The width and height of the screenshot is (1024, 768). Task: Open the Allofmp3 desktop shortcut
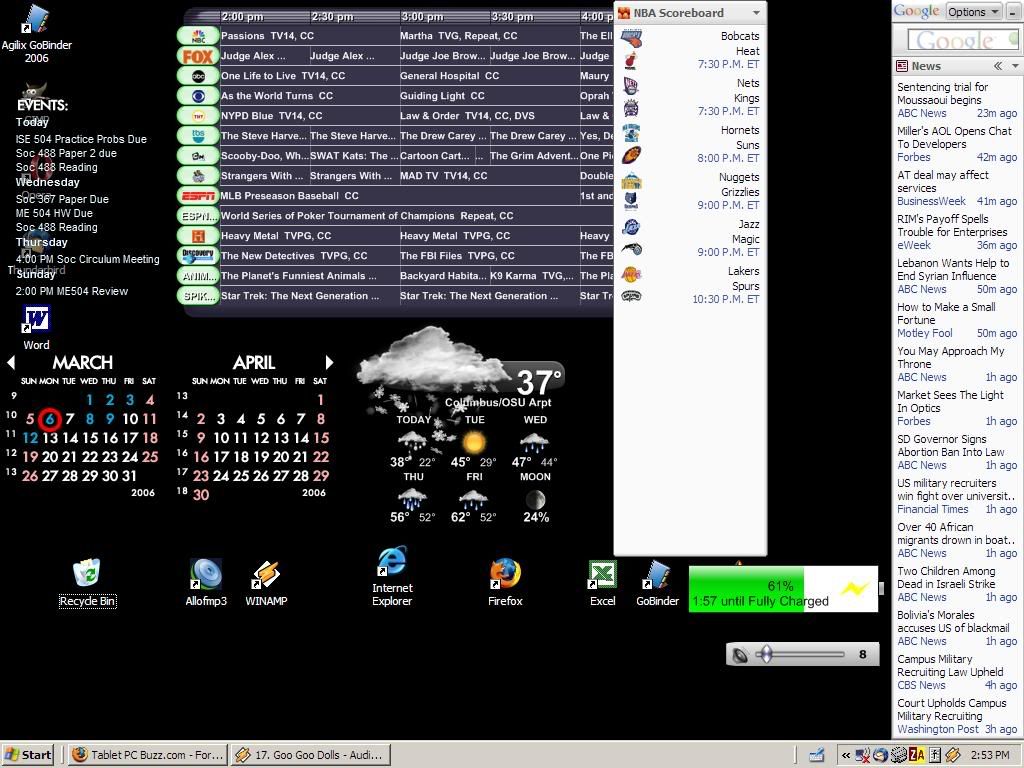206,583
